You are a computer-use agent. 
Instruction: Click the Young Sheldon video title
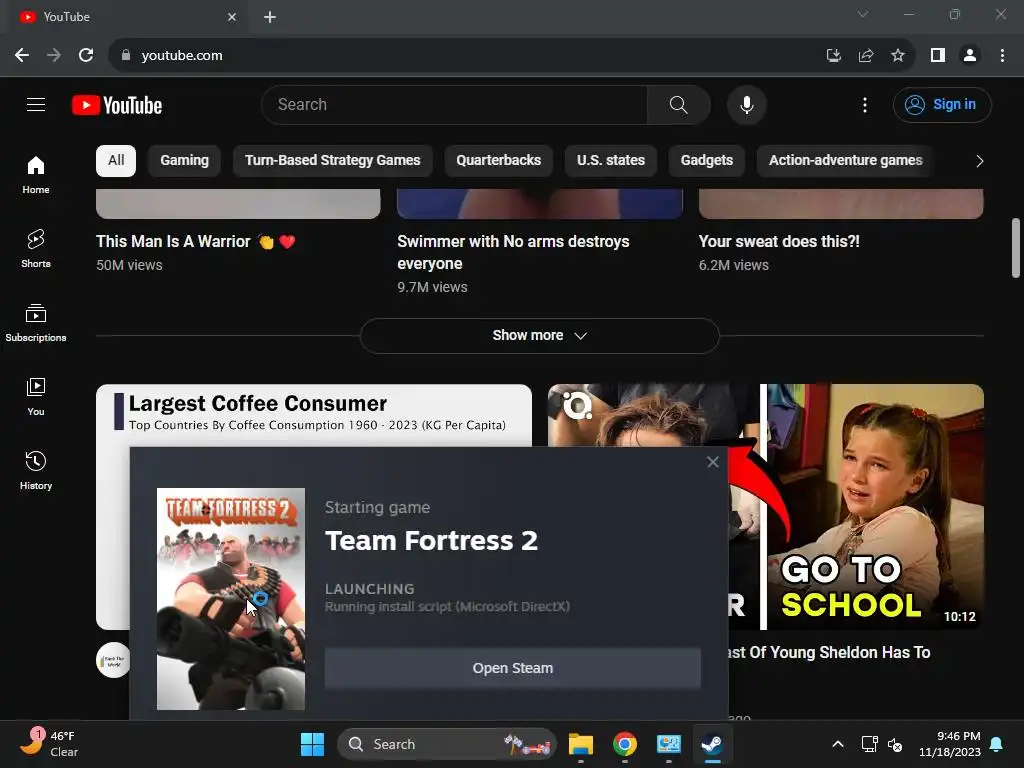click(829, 652)
